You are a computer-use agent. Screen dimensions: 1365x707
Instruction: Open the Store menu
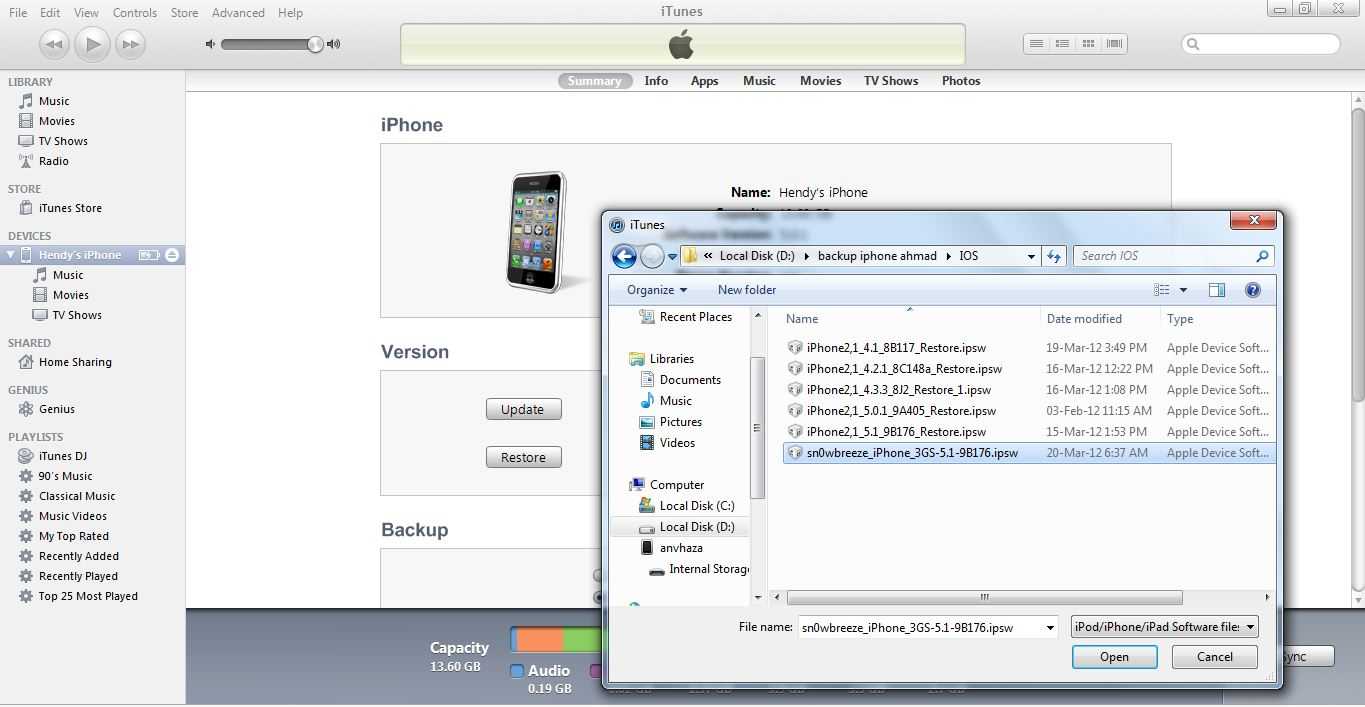[184, 13]
